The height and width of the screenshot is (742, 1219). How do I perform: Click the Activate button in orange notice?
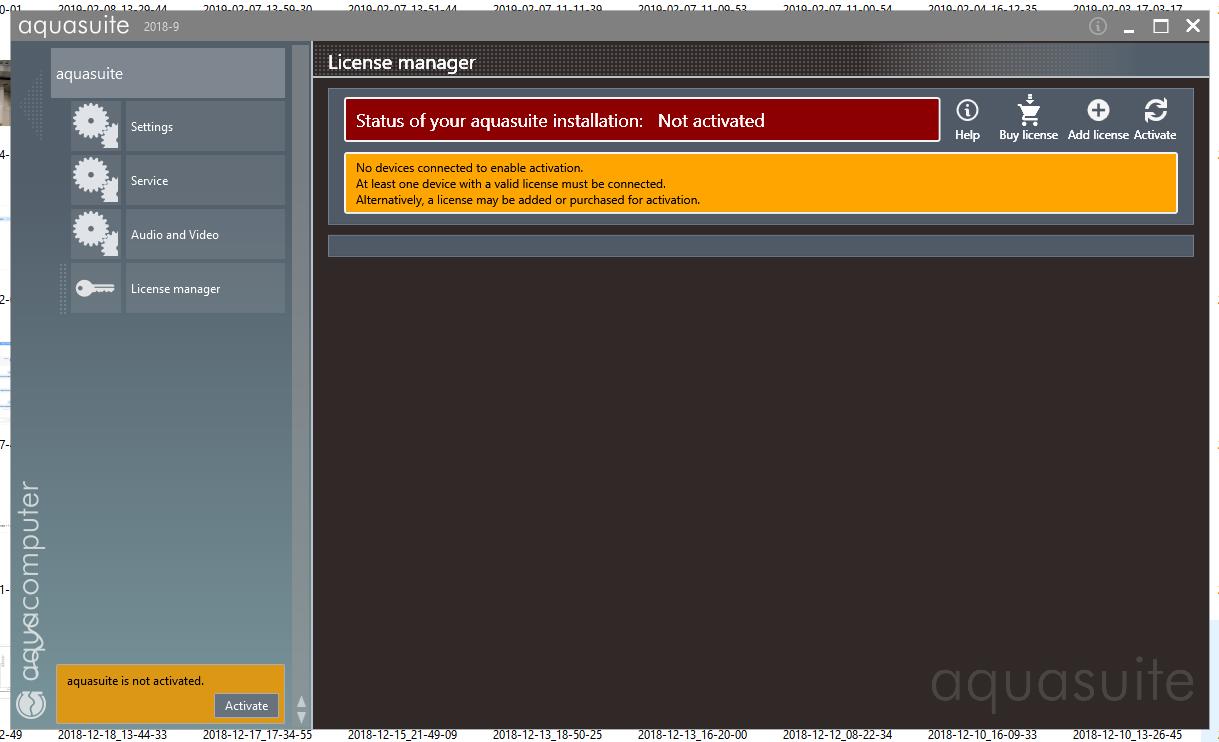[246, 705]
